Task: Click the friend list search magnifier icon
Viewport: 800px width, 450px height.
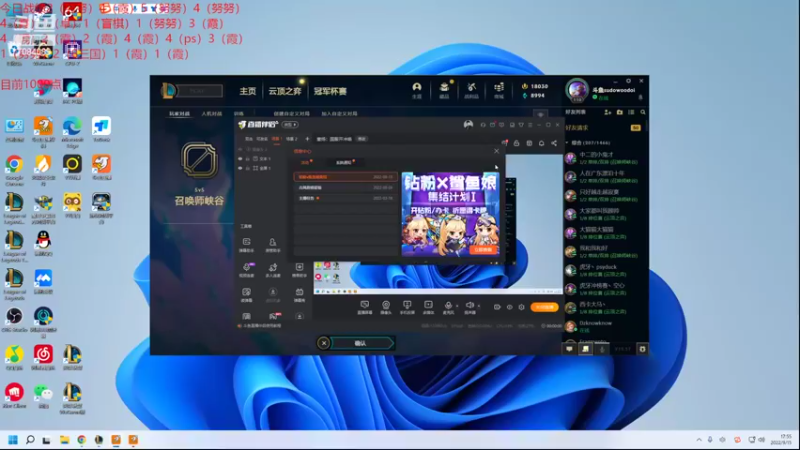Action: tap(643, 112)
